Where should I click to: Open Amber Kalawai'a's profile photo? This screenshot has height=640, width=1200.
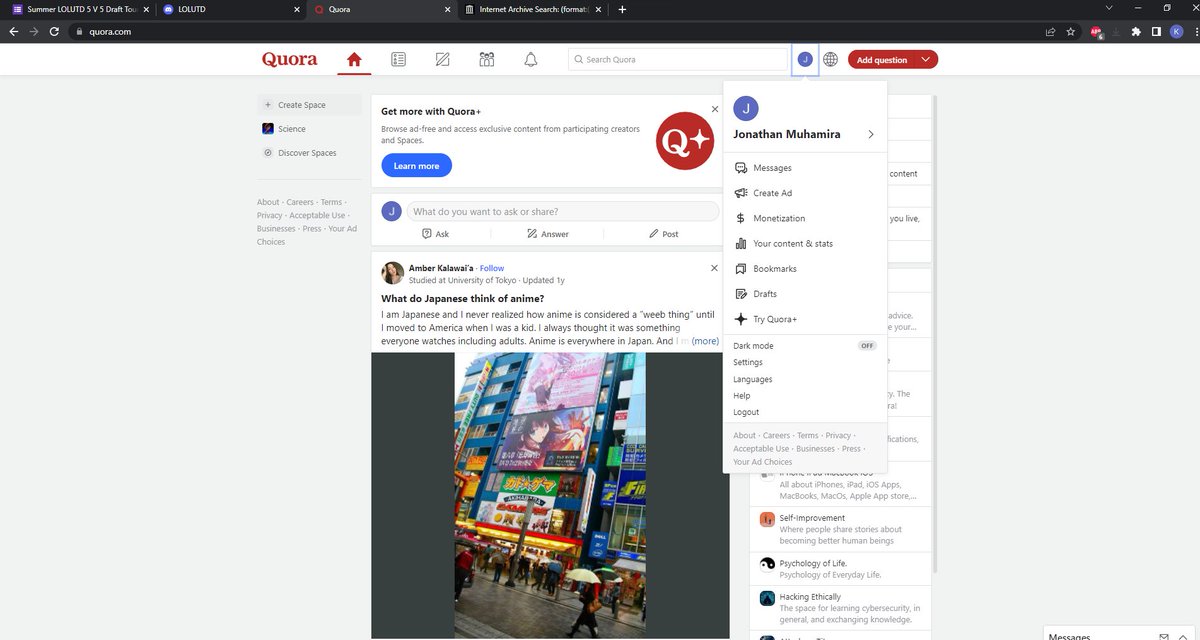coord(393,273)
